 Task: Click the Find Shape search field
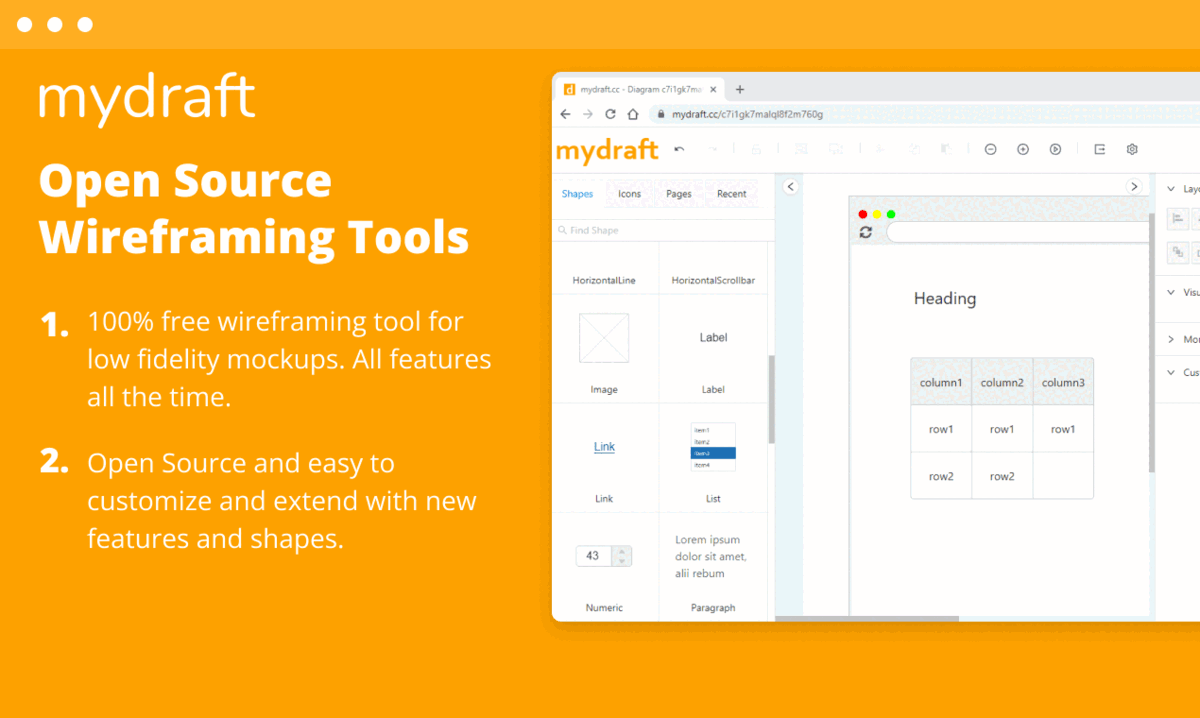pyautogui.click(x=660, y=230)
